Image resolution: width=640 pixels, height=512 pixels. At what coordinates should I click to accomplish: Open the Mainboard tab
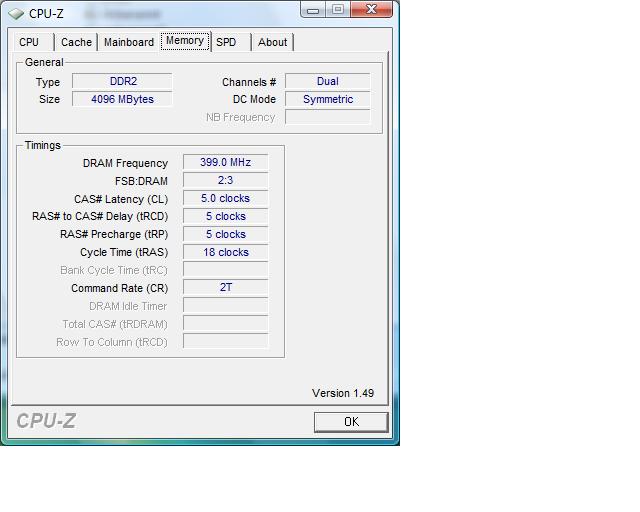[x=129, y=42]
